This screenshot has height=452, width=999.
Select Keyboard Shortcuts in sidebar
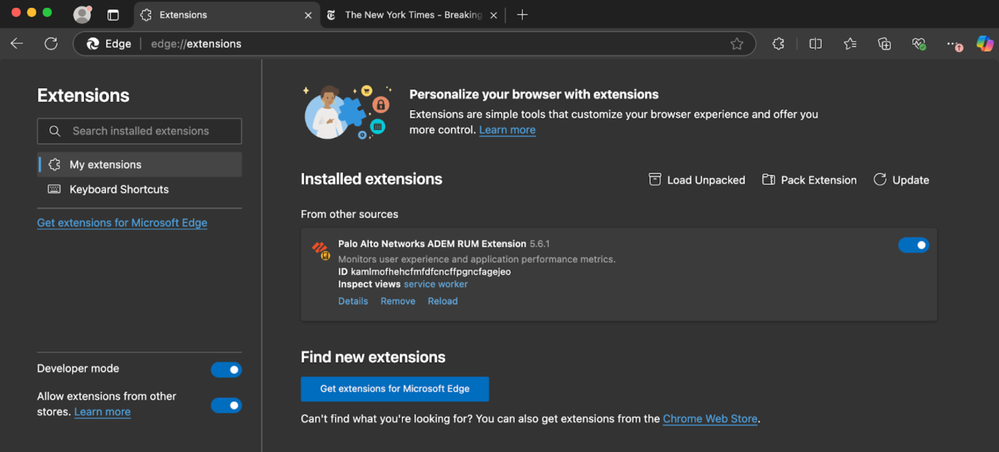click(x=118, y=189)
